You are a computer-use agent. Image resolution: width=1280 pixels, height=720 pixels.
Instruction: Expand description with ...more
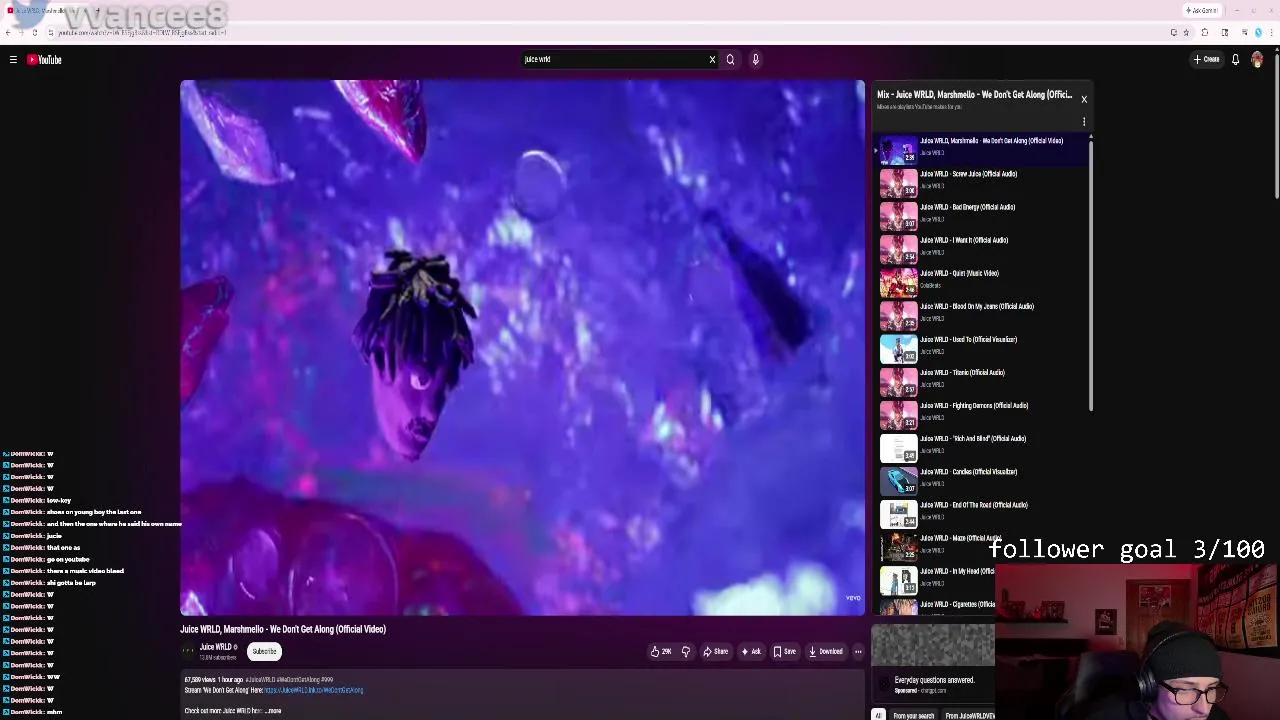click(x=273, y=711)
